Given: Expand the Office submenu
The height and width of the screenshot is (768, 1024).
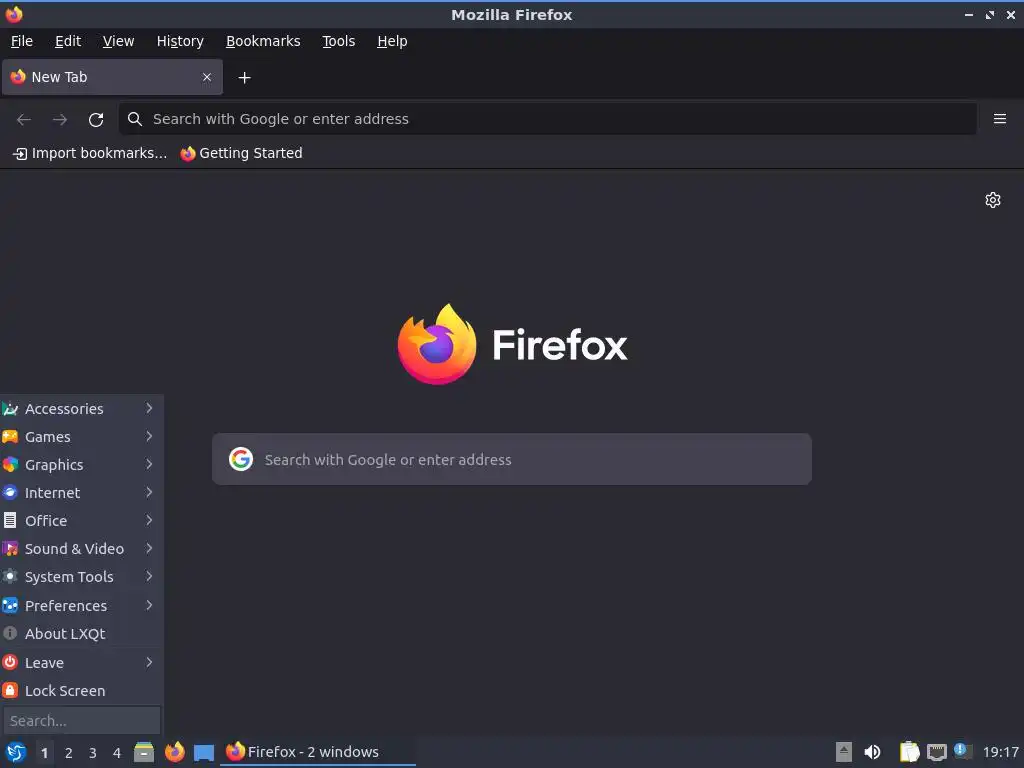Looking at the screenshot, I should click(82, 521).
